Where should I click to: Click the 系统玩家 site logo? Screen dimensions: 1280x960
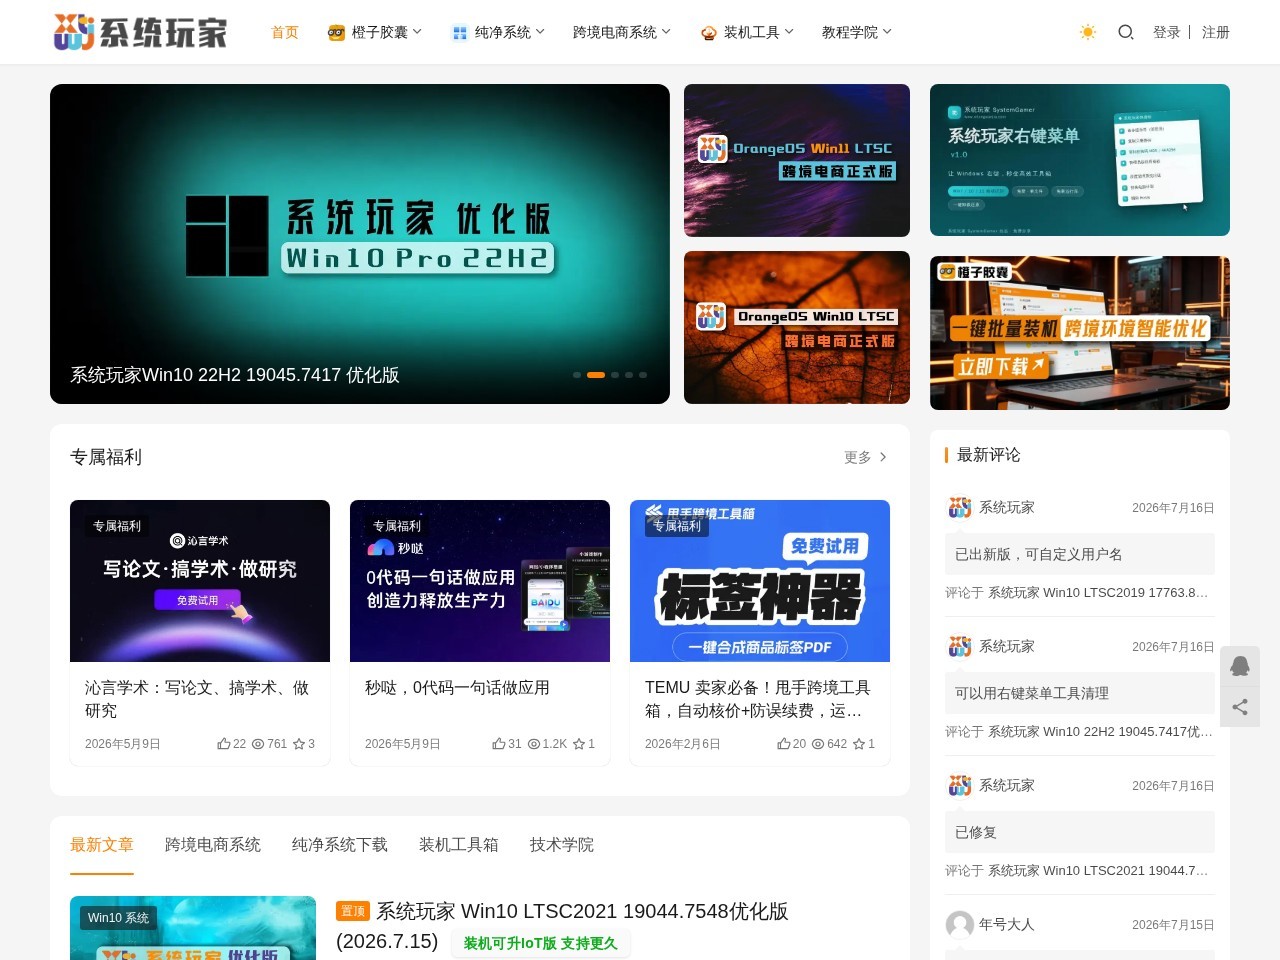(x=140, y=32)
